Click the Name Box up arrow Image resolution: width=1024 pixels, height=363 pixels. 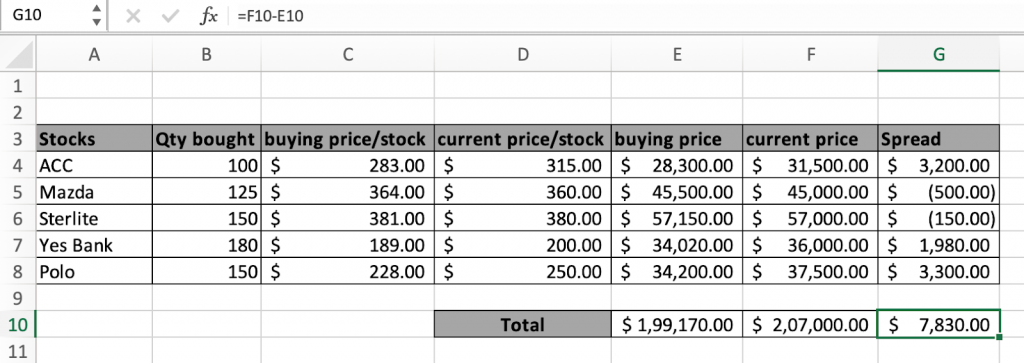[x=97, y=9]
